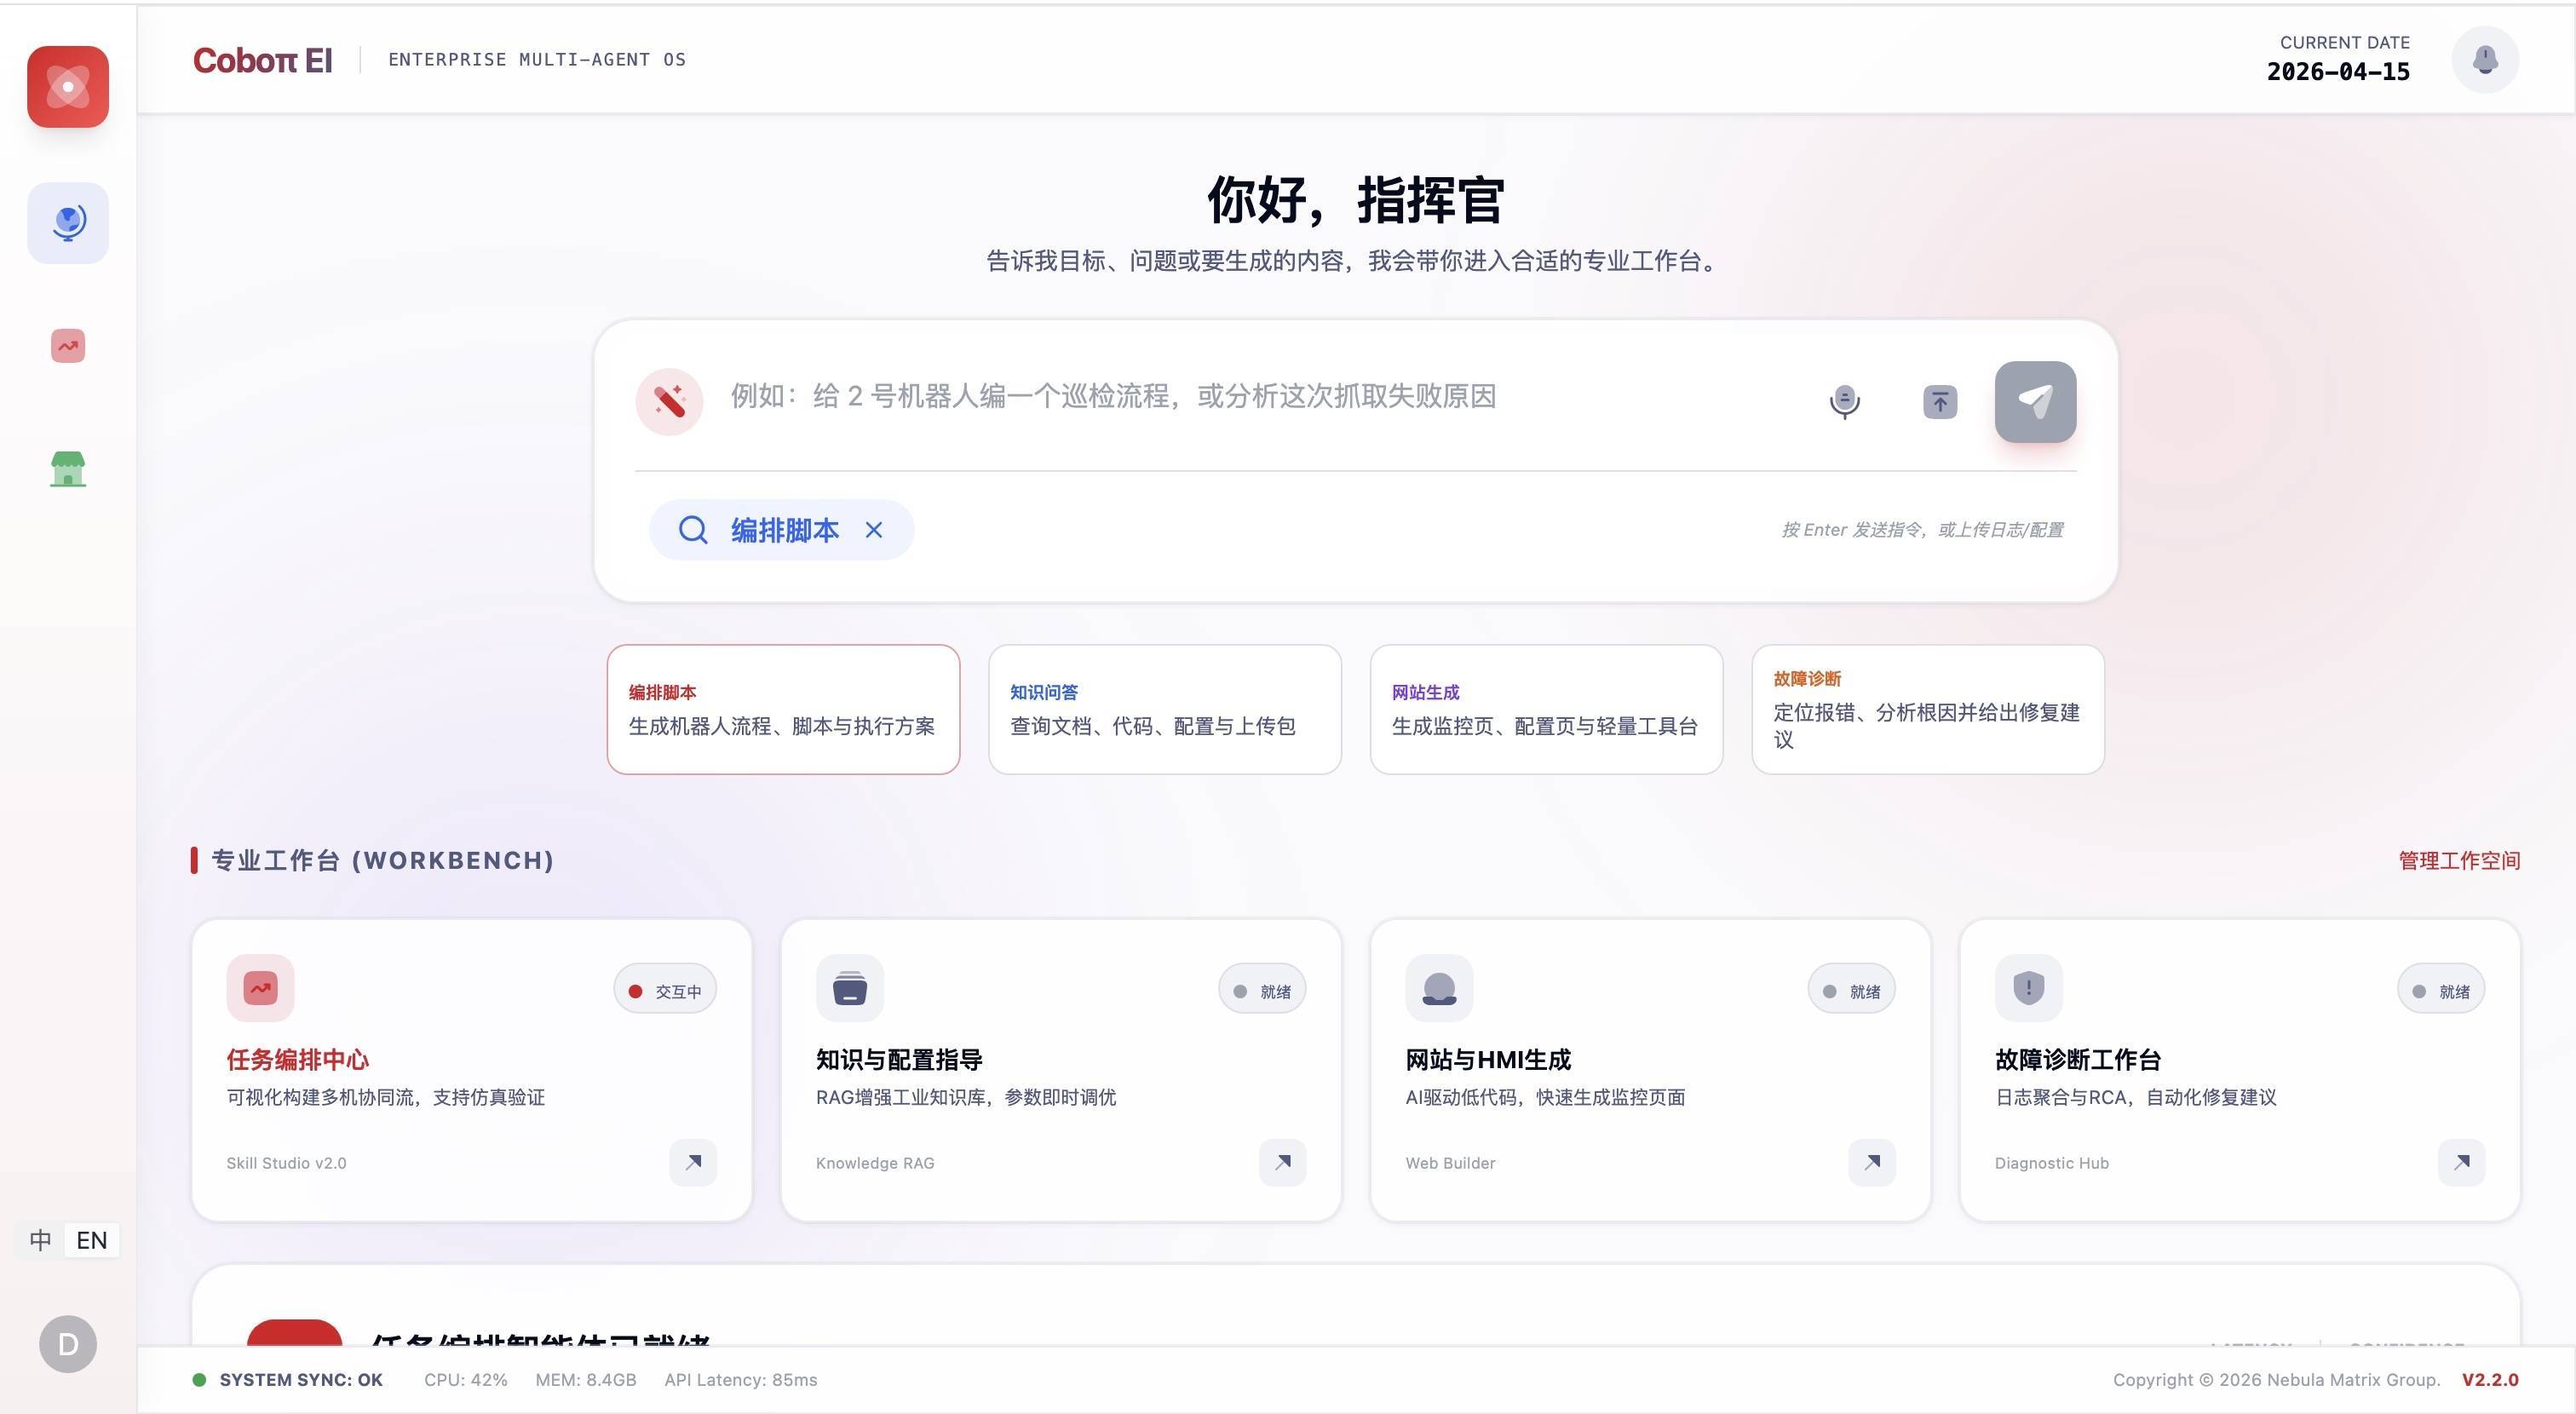
Task: Click the Cobot EI brand title
Action: coord(263,60)
